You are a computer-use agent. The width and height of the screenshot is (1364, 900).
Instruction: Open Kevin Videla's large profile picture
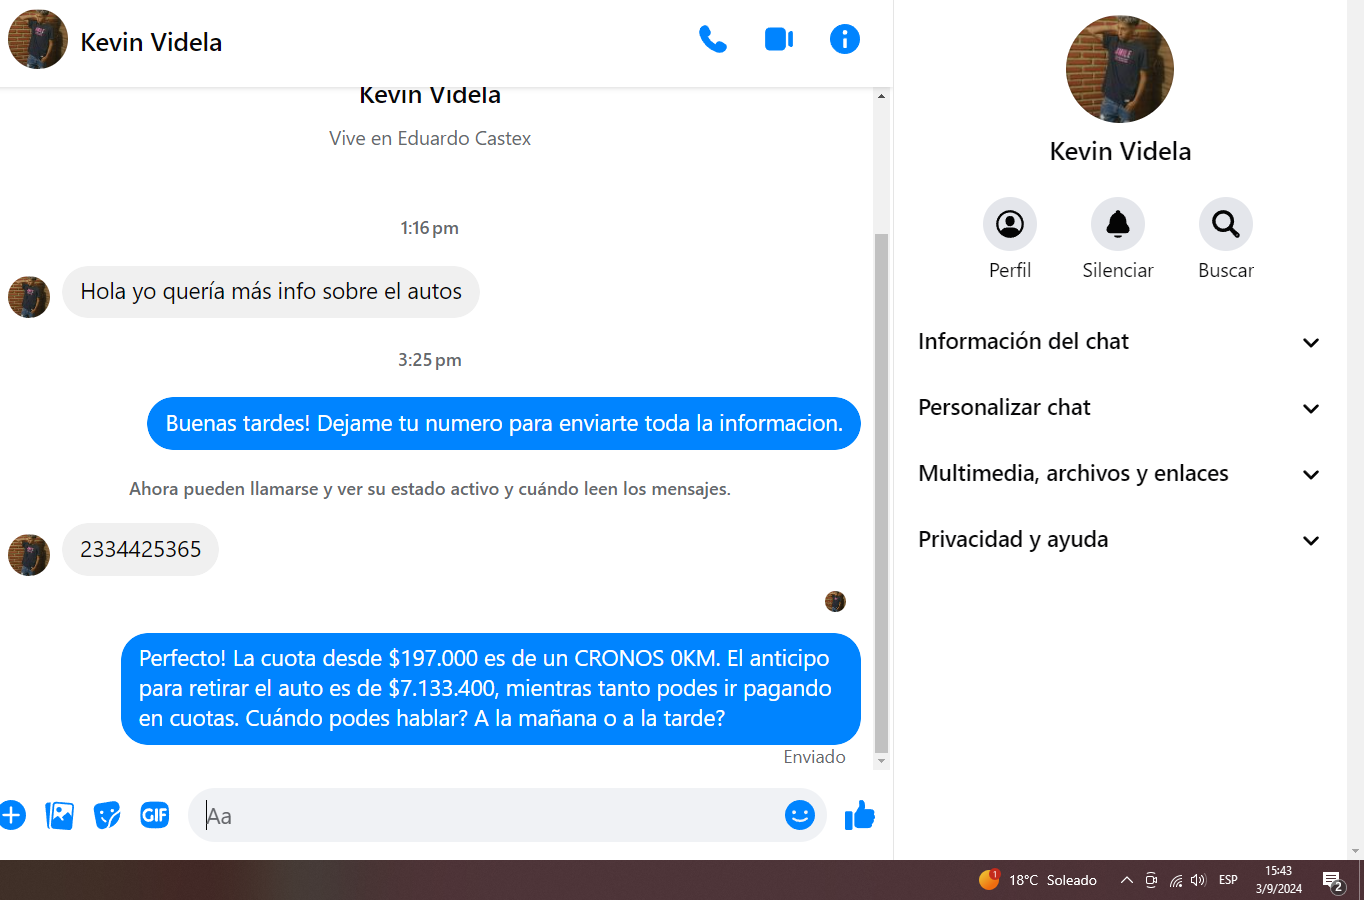(x=1120, y=69)
